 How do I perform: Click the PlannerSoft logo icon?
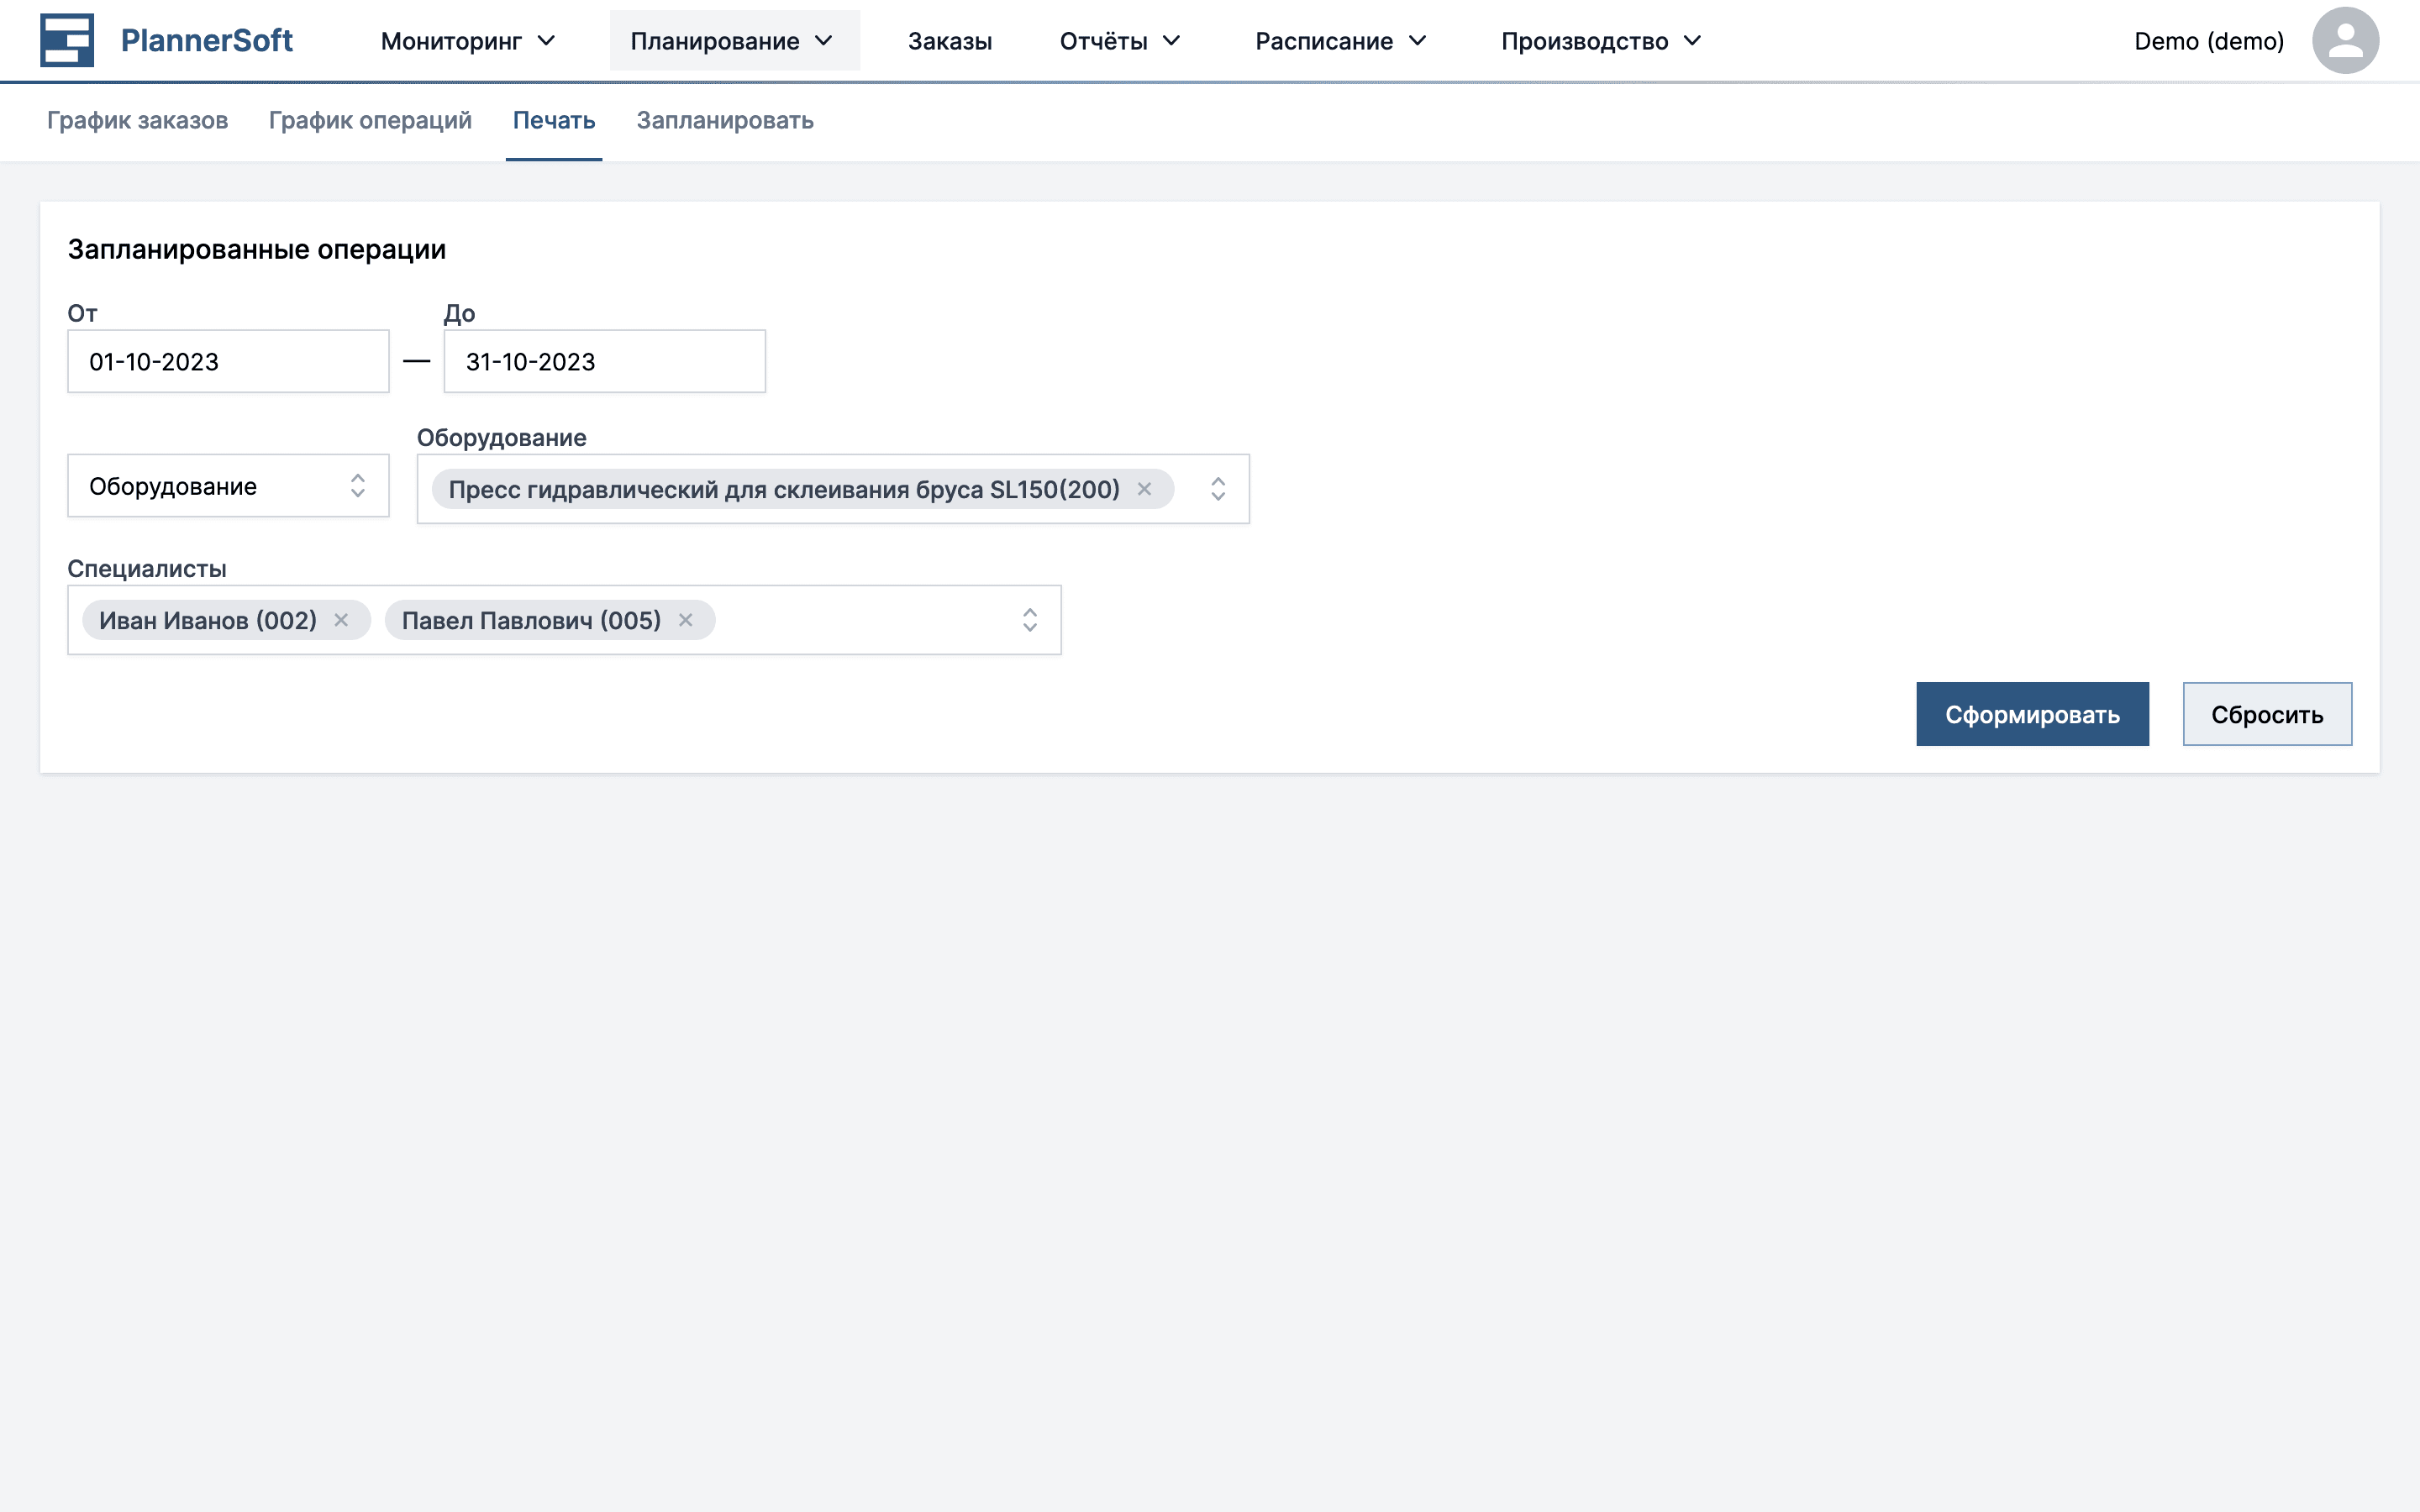click(x=66, y=40)
